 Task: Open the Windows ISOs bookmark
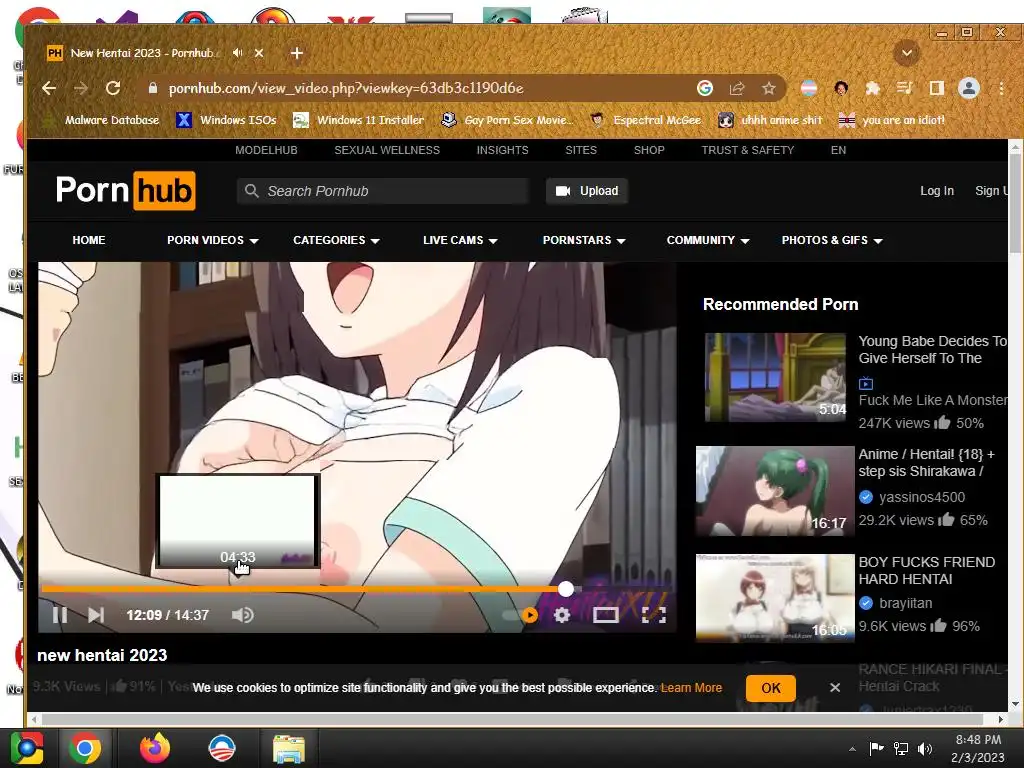pyautogui.click(x=227, y=120)
